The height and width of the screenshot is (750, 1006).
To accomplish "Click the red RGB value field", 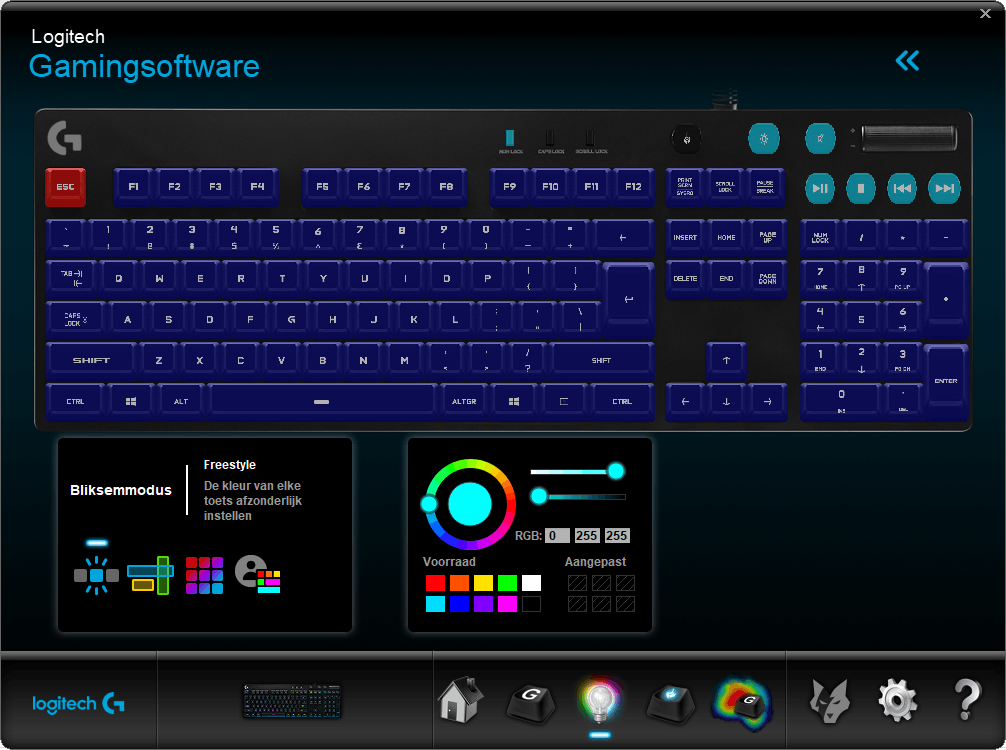I will (x=557, y=536).
